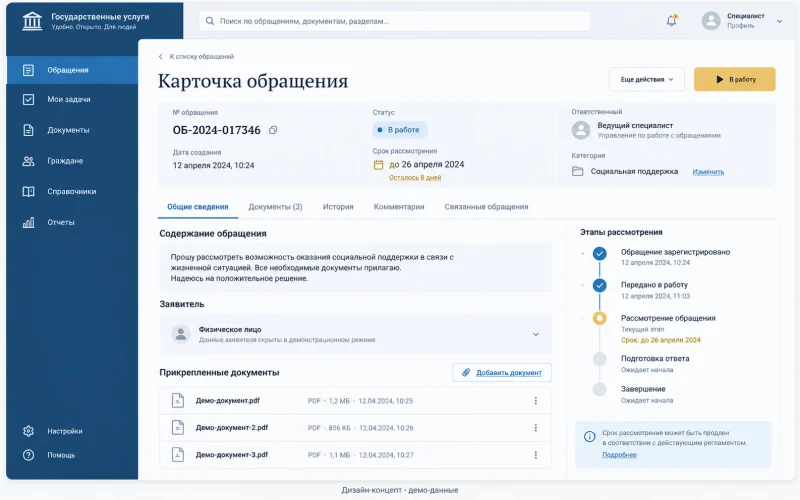The image size is (800, 500).
Task: Open the Подробнее link
Action: click(619, 455)
